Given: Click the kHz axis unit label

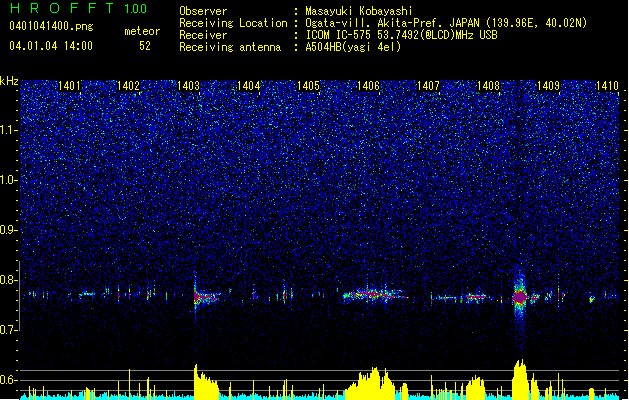Looking at the screenshot, I should (9, 81).
